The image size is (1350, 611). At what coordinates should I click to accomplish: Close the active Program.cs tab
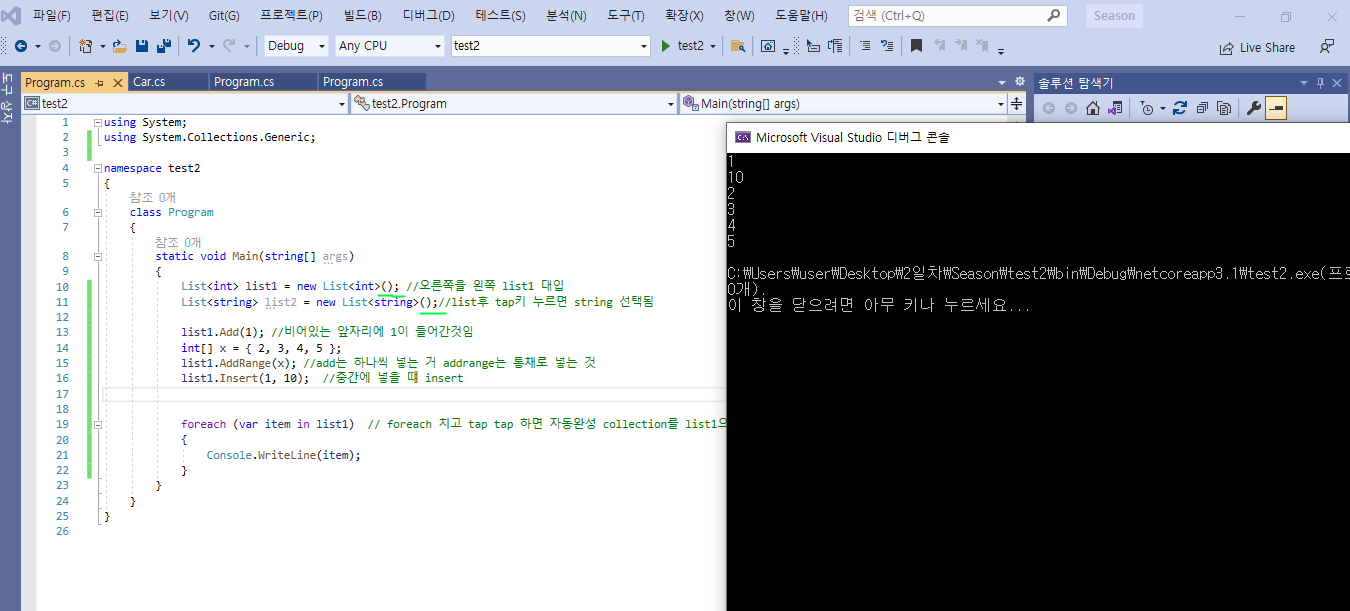click(x=118, y=83)
